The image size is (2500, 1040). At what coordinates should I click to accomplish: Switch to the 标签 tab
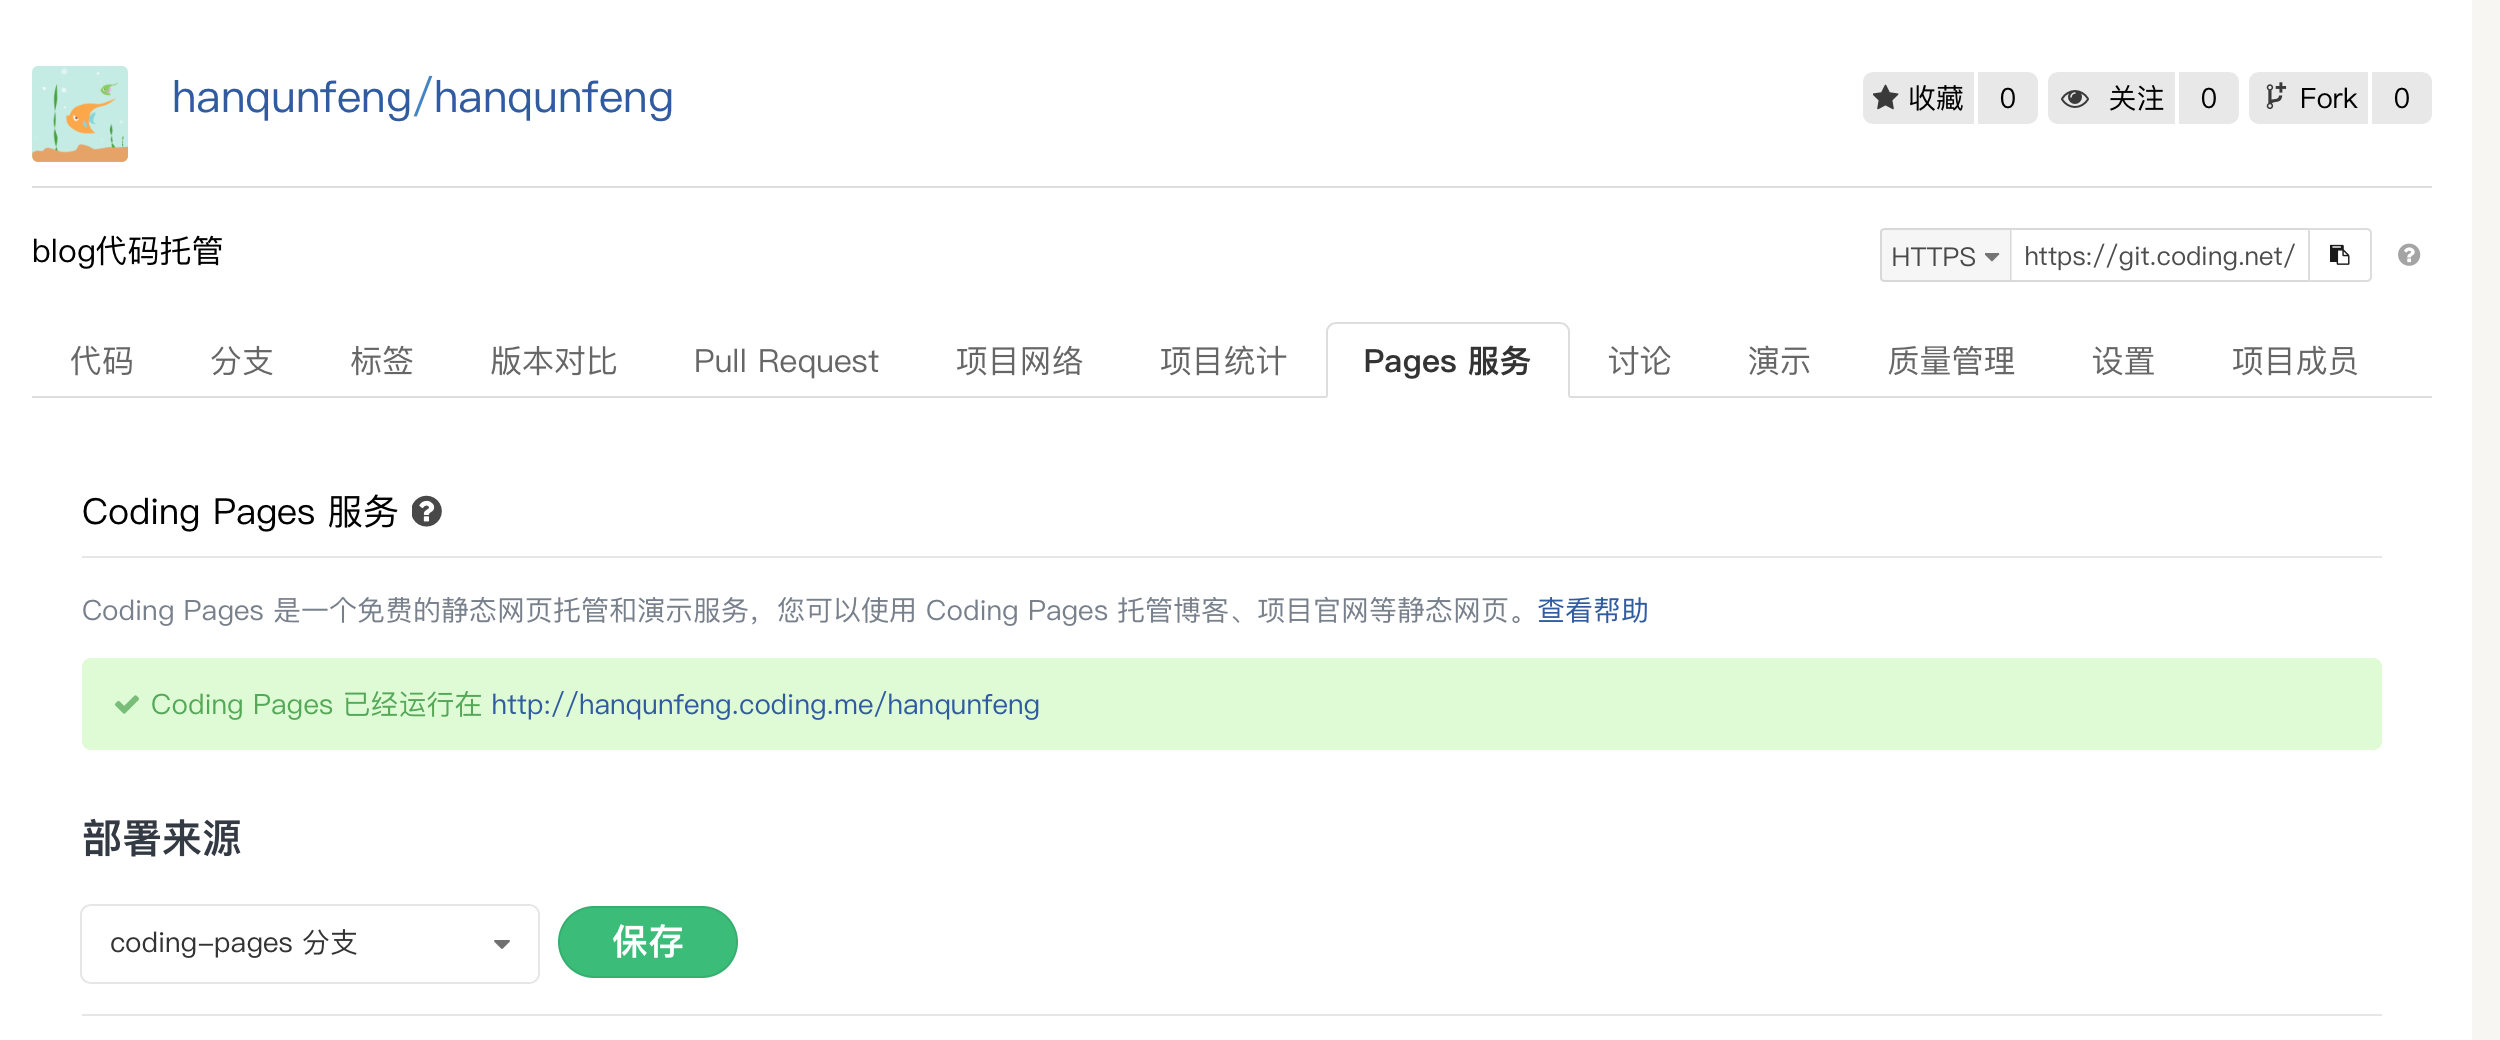point(381,361)
